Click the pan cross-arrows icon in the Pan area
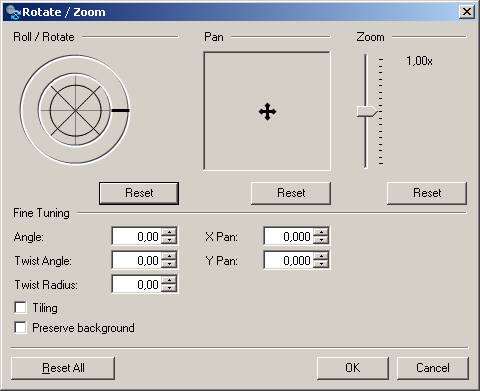Screen dimensions: 480x391 click(267, 112)
